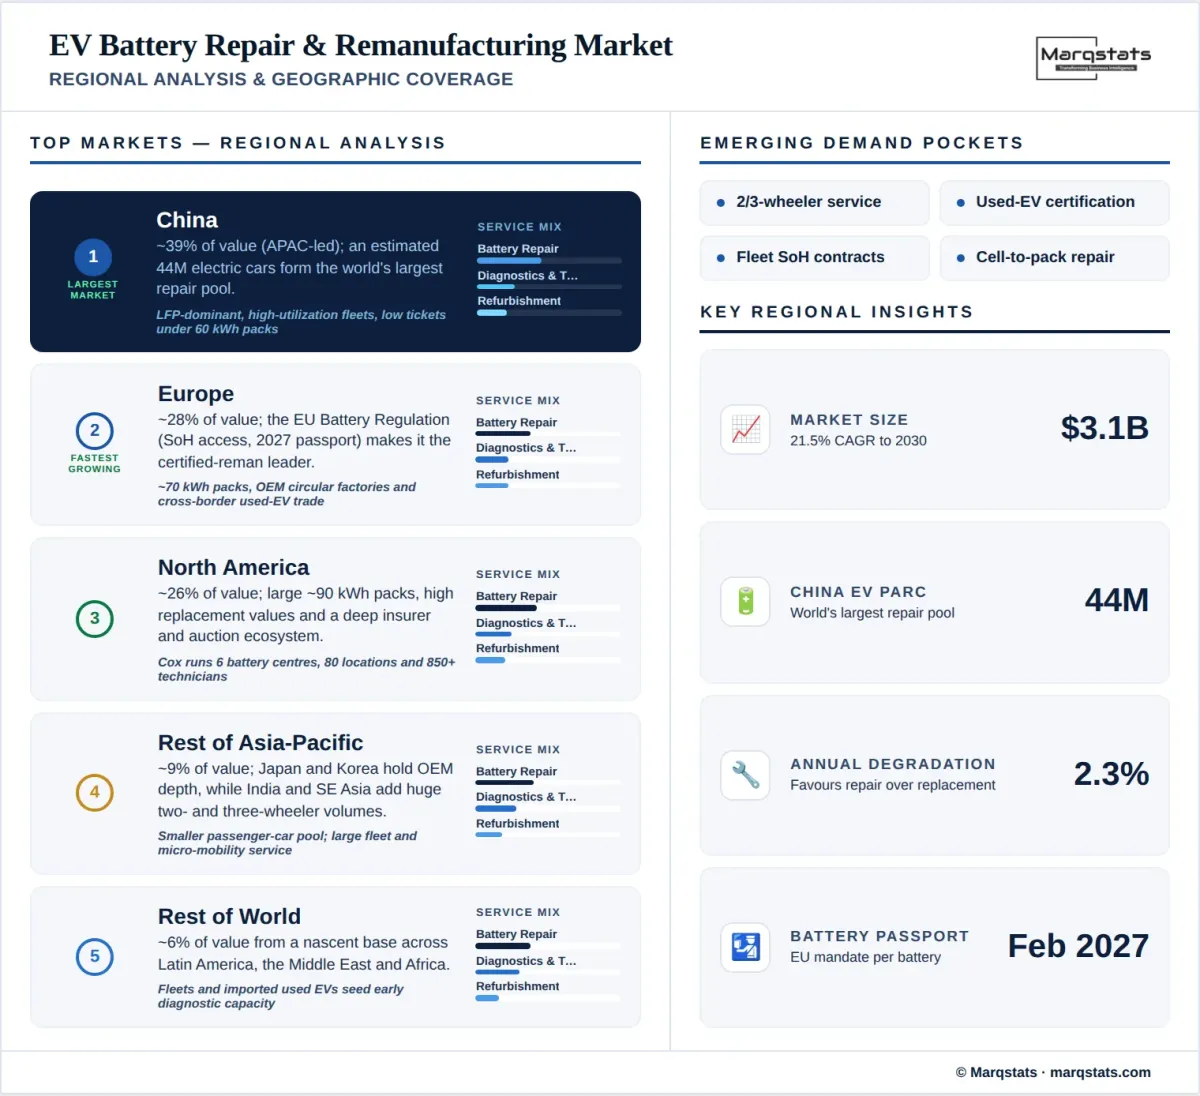Click the market size chart icon
The image size is (1200, 1096).
point(746,430)
